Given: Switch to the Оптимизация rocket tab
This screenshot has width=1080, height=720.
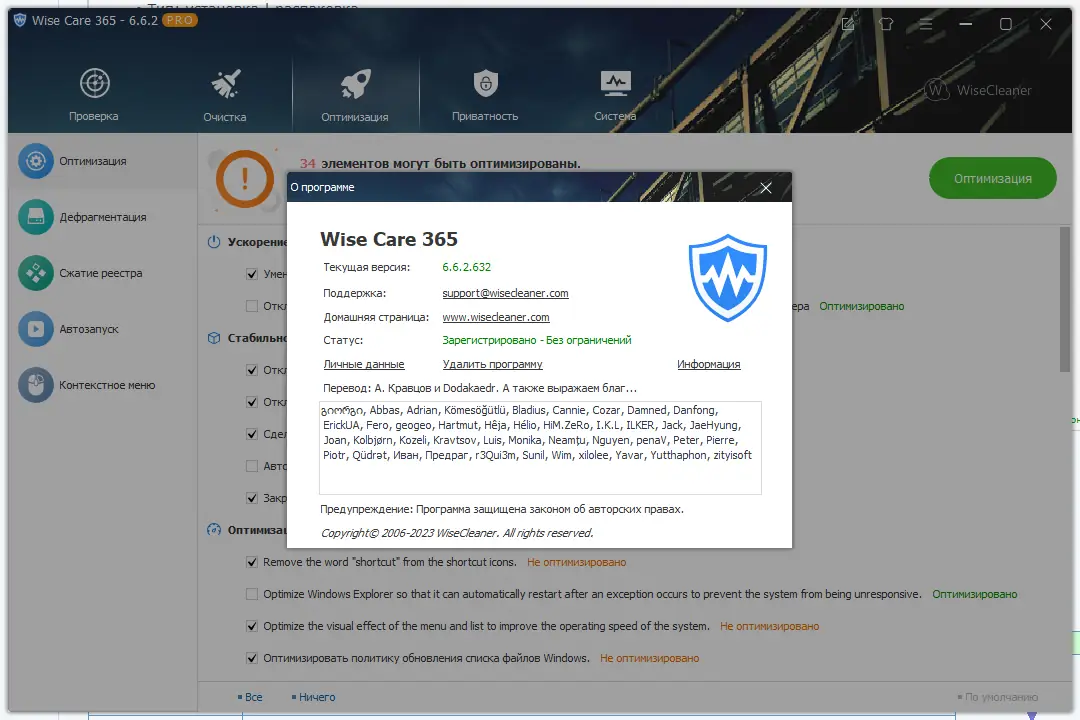Looking at the screenshot, I should (x=355, y=94).
